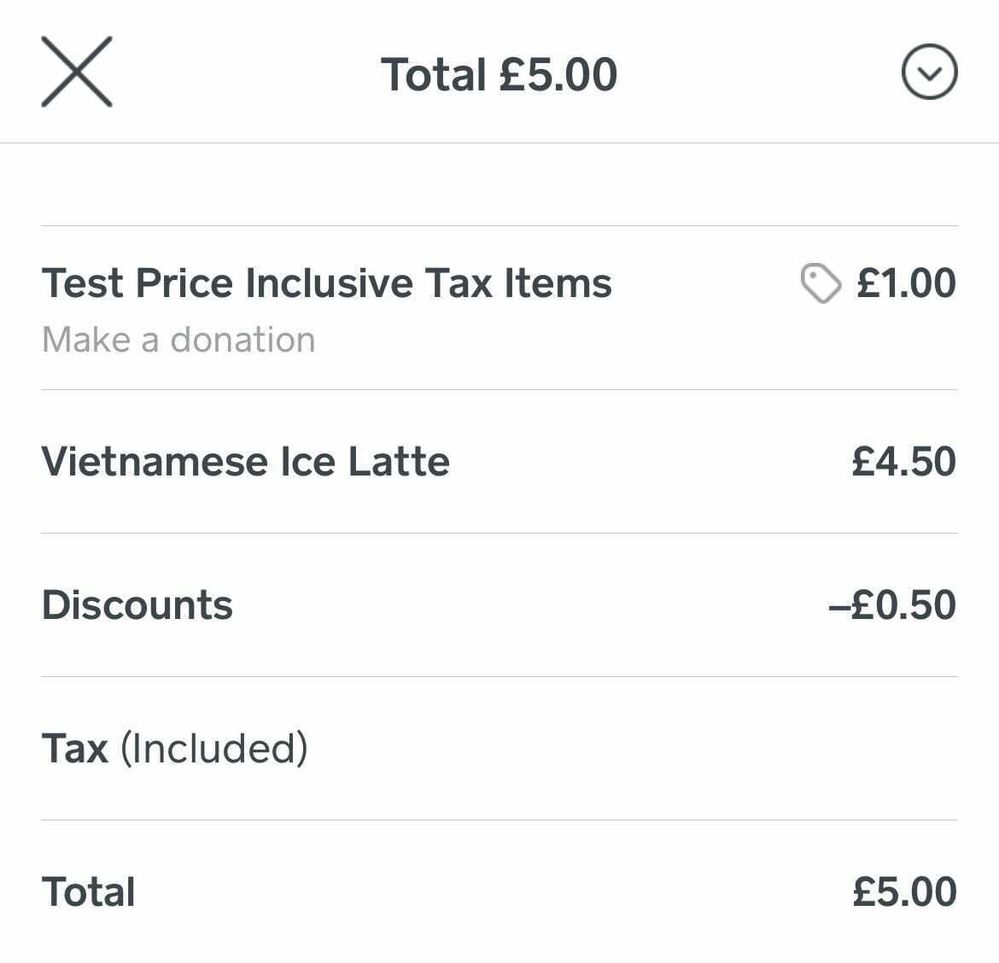Click the bold "Tax" word
999x963 pixels.
pos(74,748)
